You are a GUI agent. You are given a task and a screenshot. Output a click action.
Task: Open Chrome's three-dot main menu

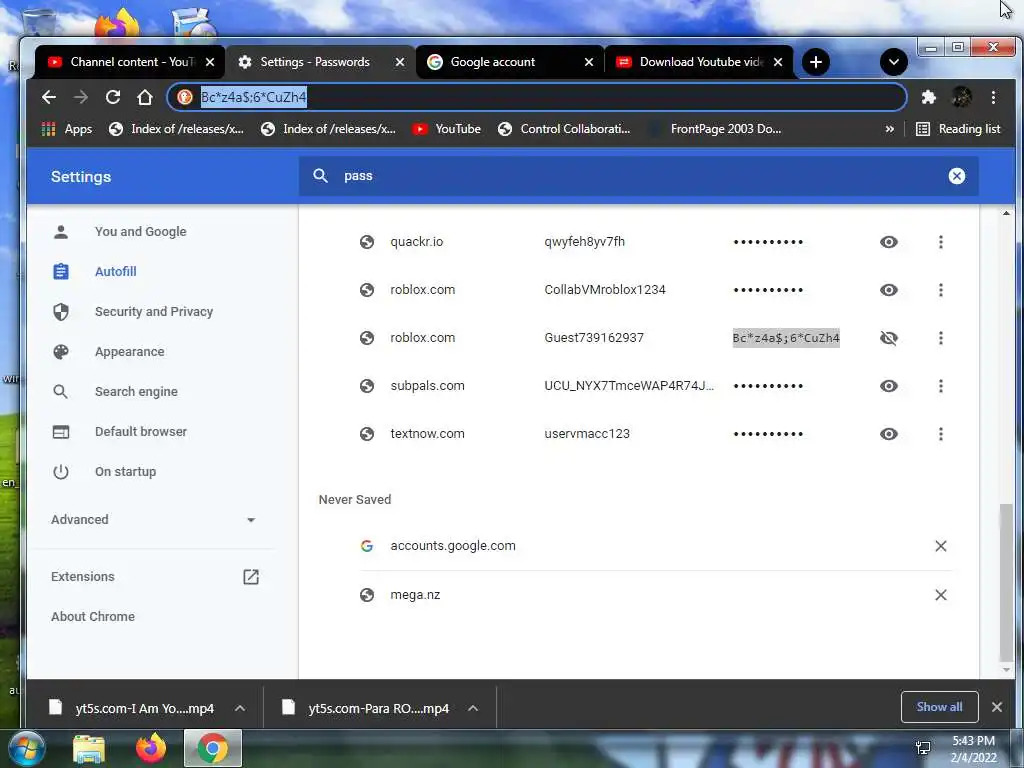point(993,97)
